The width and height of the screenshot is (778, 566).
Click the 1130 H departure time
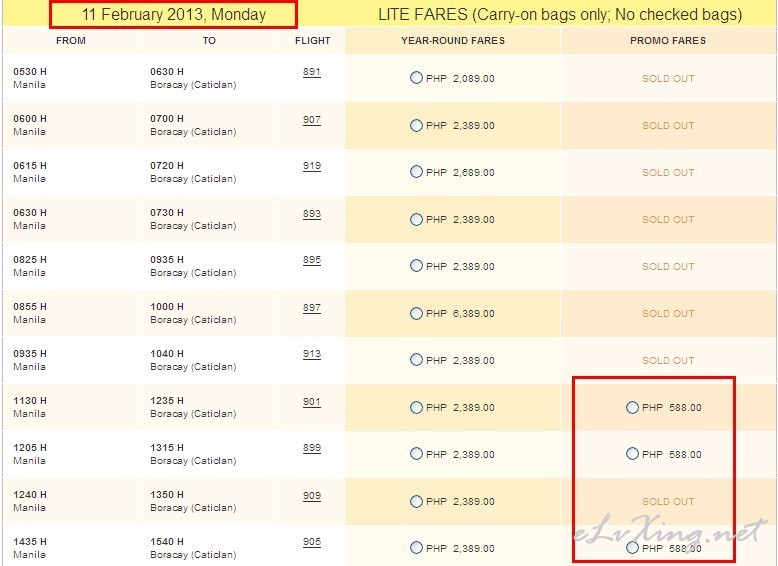30,400
